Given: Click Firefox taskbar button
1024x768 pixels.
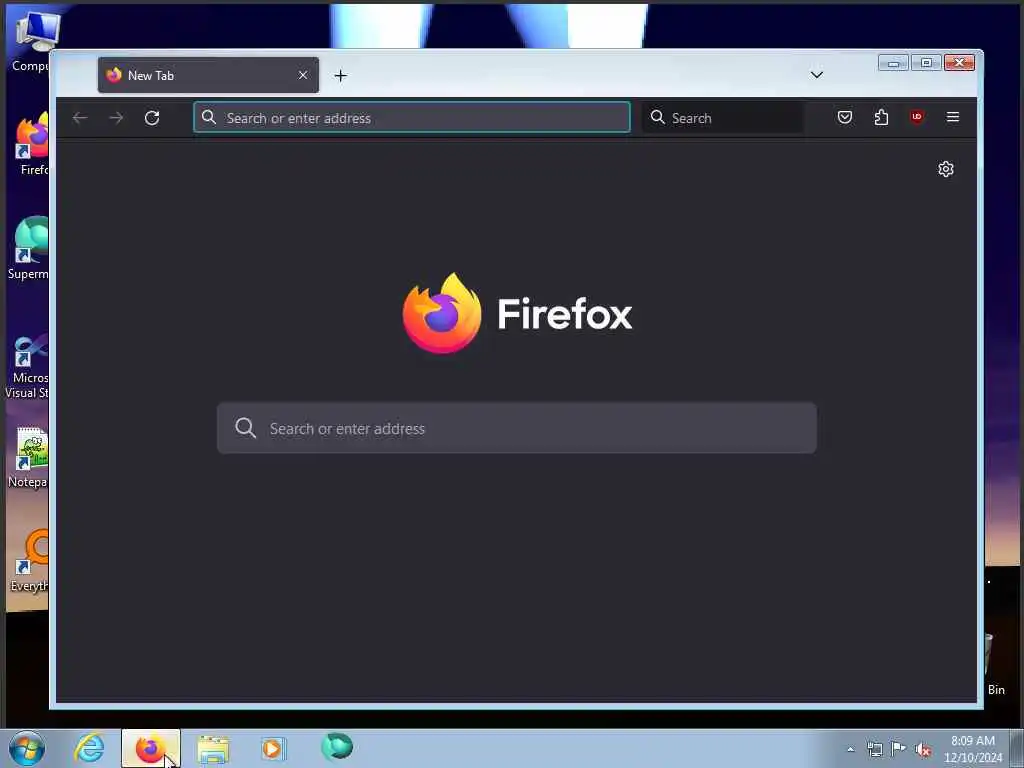Looking at the screenshot, I should coord(151,748).
